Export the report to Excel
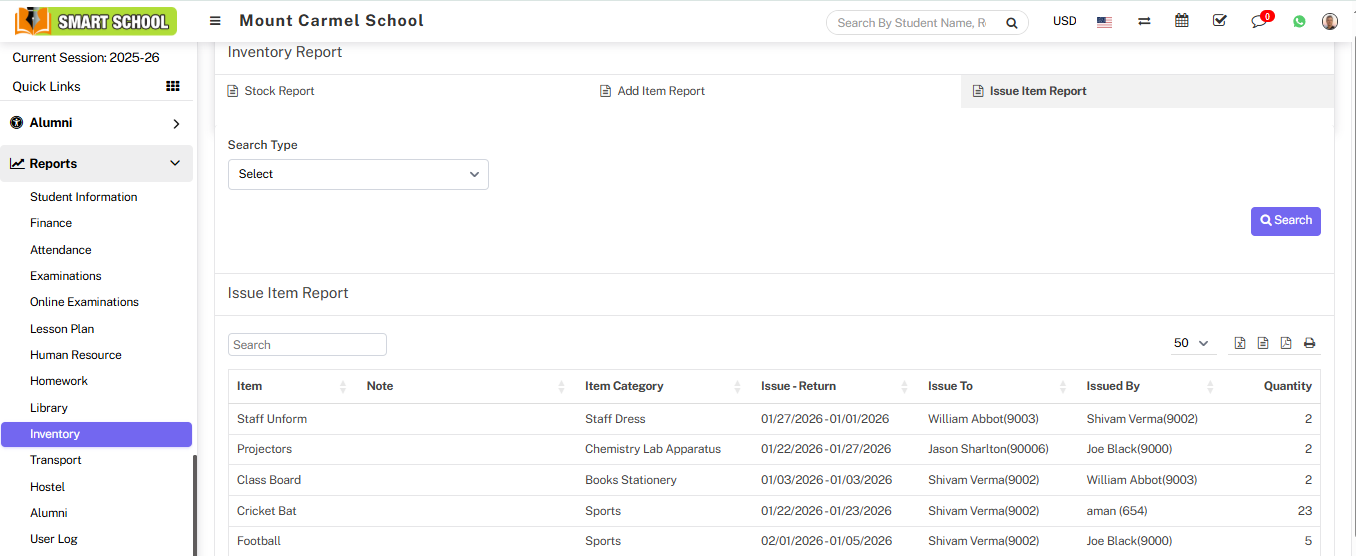The image size is (1356, 556). 1240,343
